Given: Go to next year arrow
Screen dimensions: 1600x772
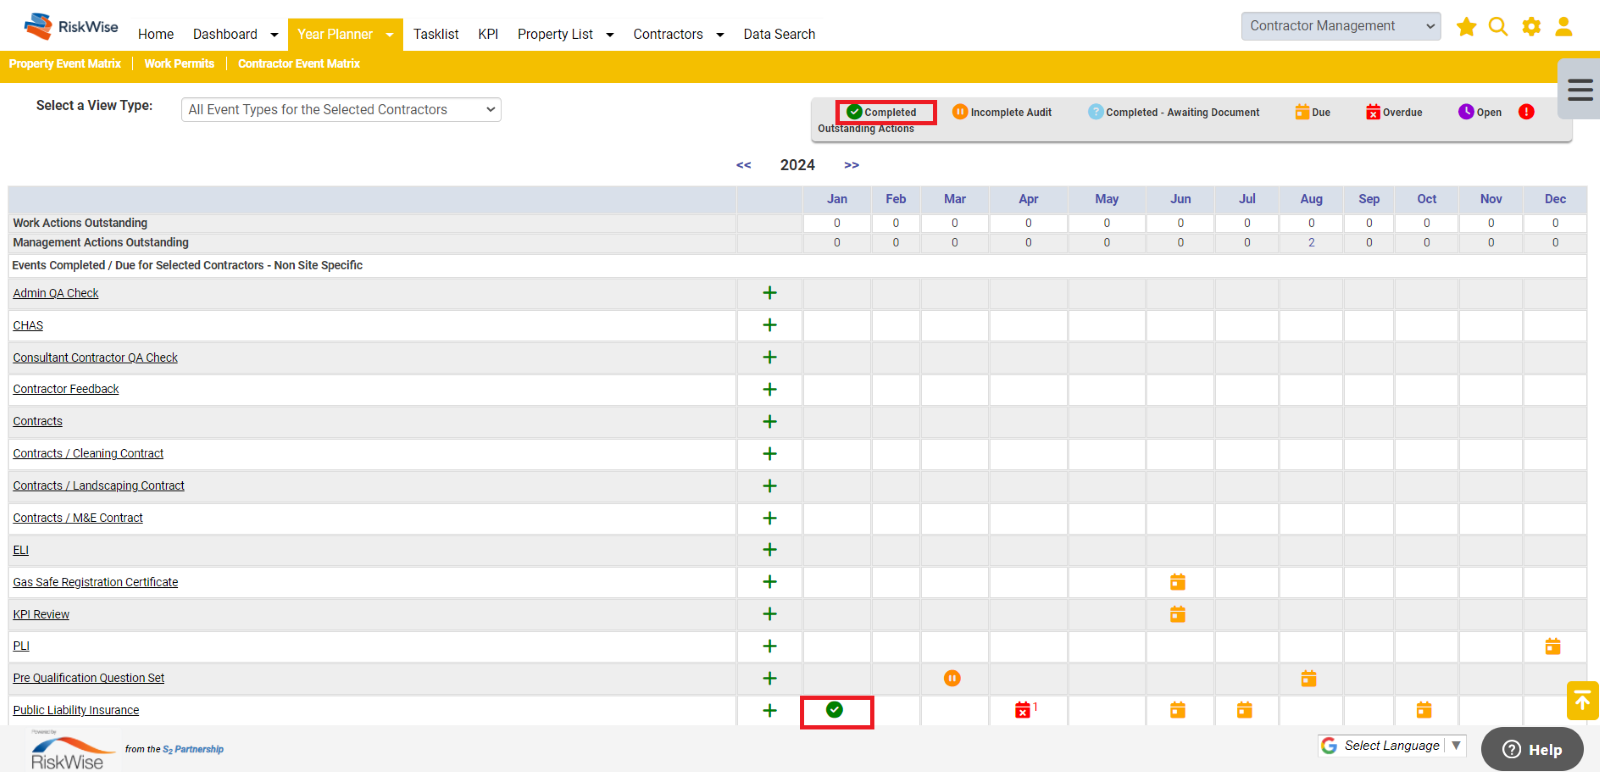Looking at the screenshot, I should click(852, 165).
